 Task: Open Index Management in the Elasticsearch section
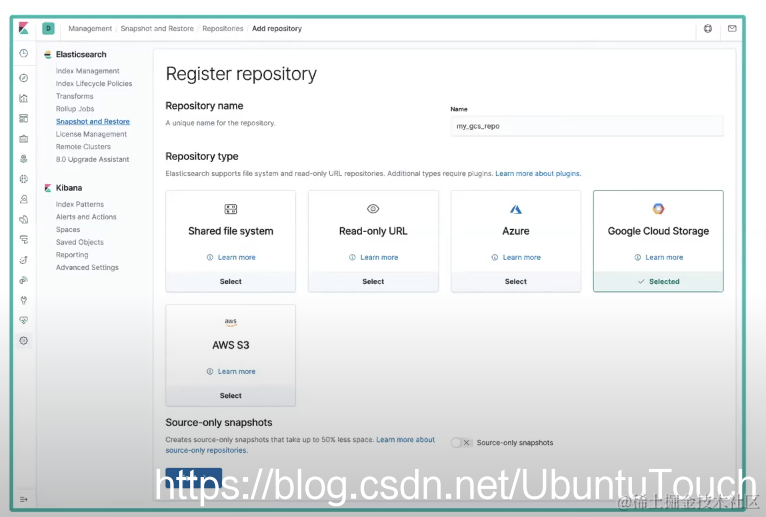tap(87, 71)
